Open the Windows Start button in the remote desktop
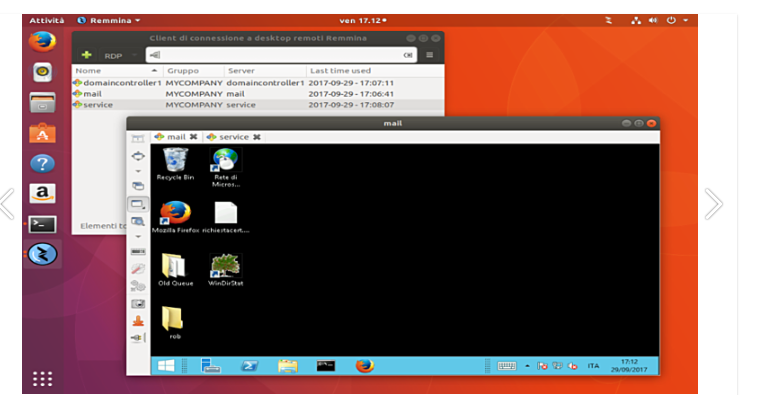Image resolution: width=767 pixels, height=395 pixels. coord(166,366)
